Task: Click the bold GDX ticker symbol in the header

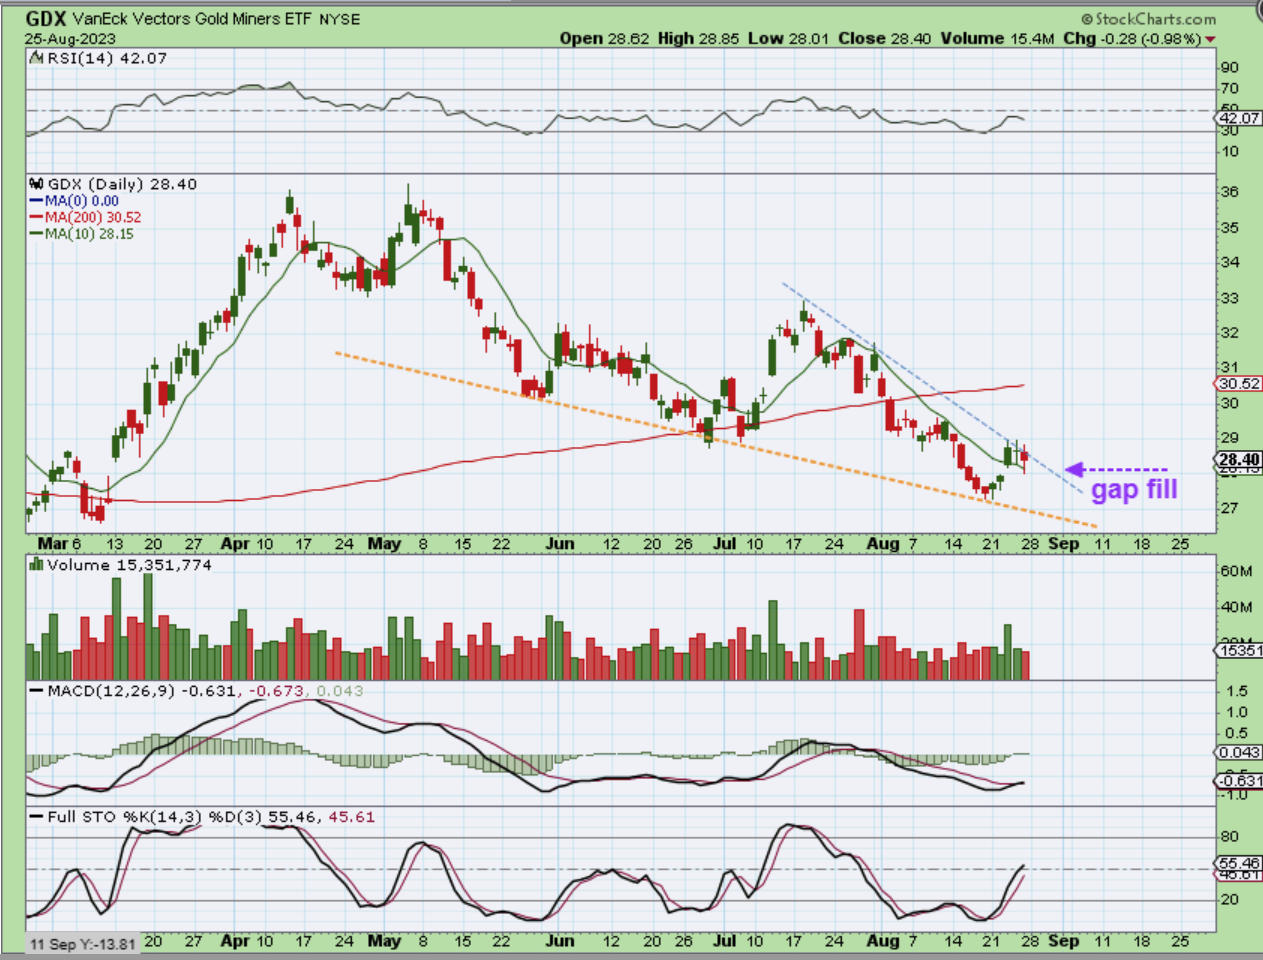Action: (x=46, y=18)
